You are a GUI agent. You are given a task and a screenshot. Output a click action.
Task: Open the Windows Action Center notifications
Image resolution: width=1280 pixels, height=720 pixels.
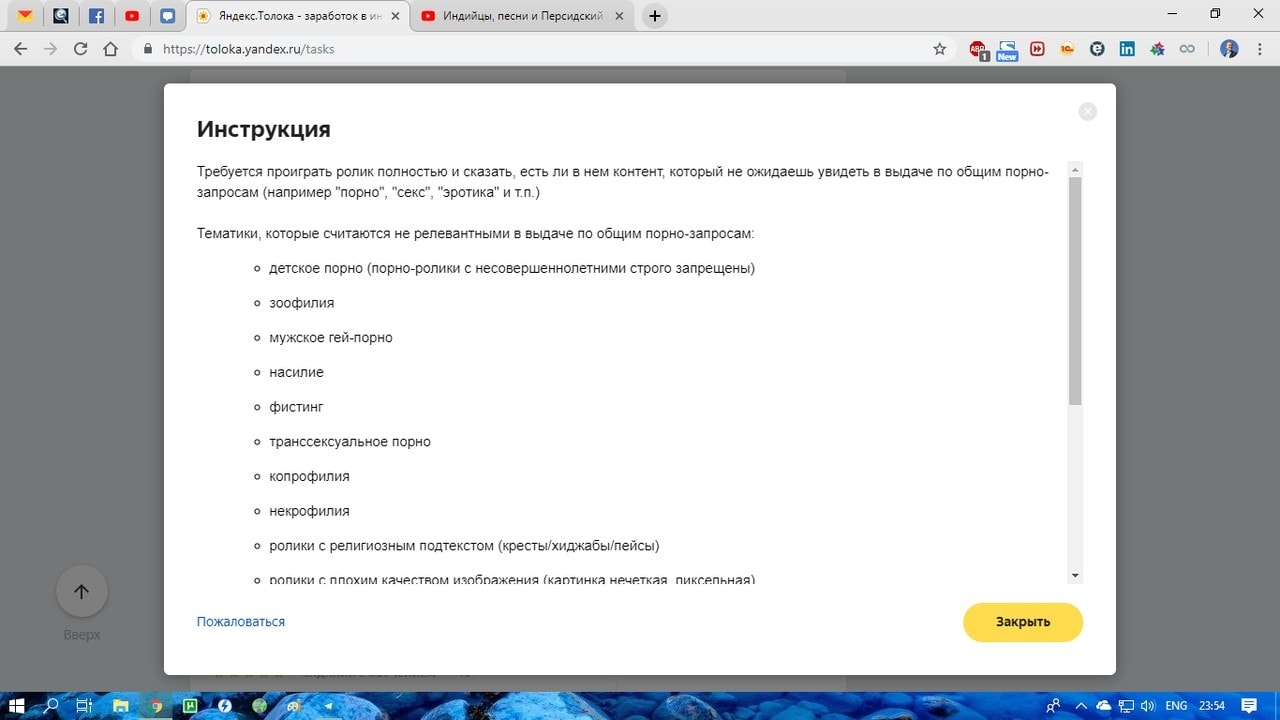pos(1249,705)
